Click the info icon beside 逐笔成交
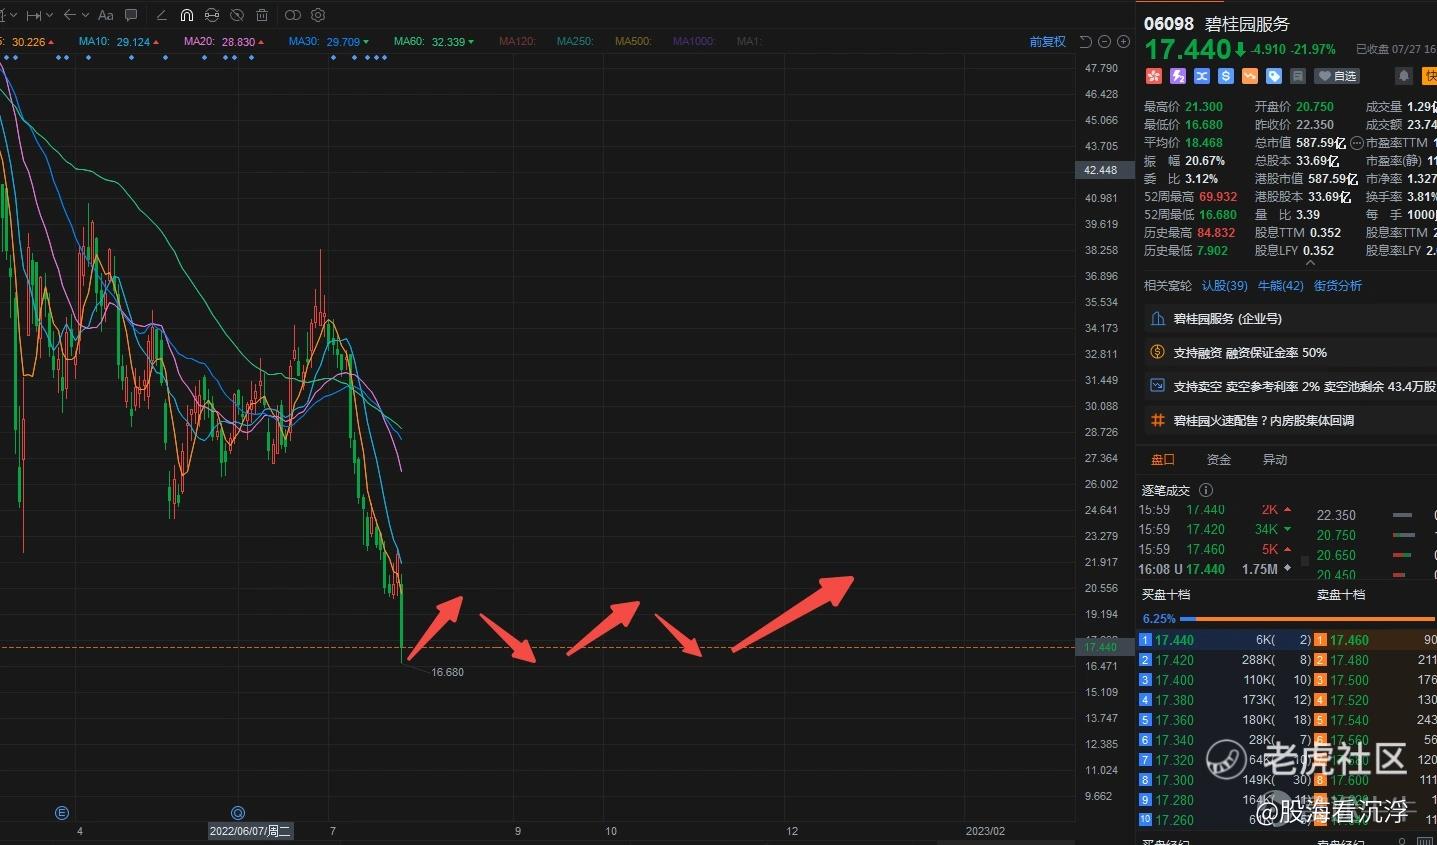The width and height of the screenshot is (1437, 845). click(1206, 490)
